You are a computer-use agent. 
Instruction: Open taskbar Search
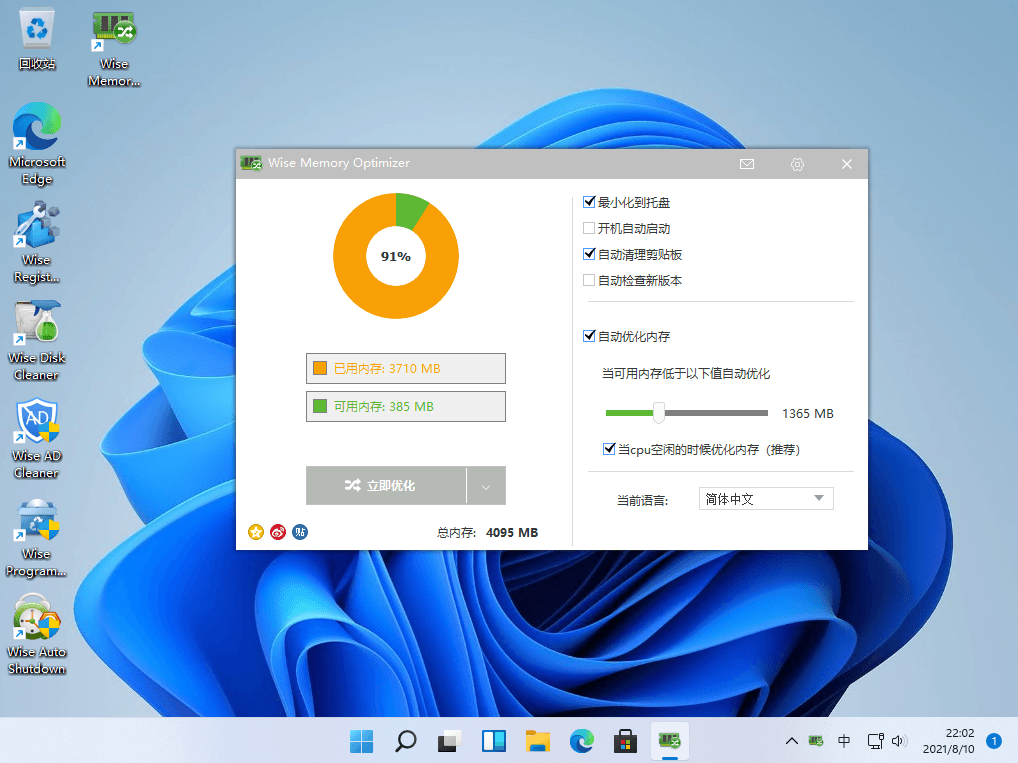pos(406,741)
